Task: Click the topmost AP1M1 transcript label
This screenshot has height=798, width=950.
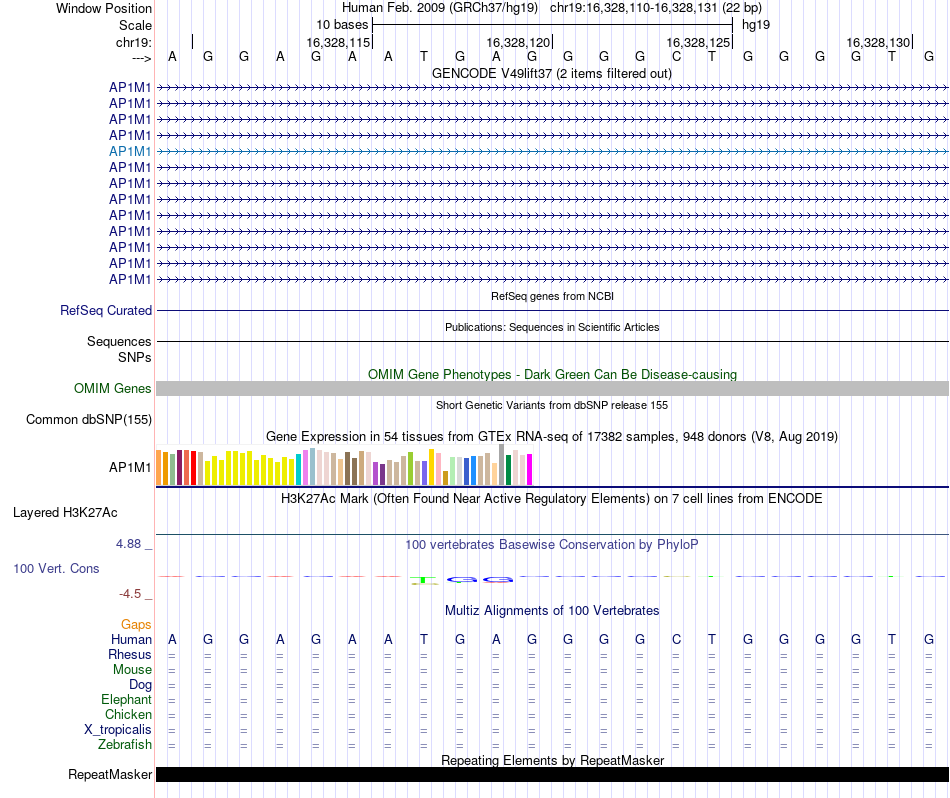Action: point(130,87)
